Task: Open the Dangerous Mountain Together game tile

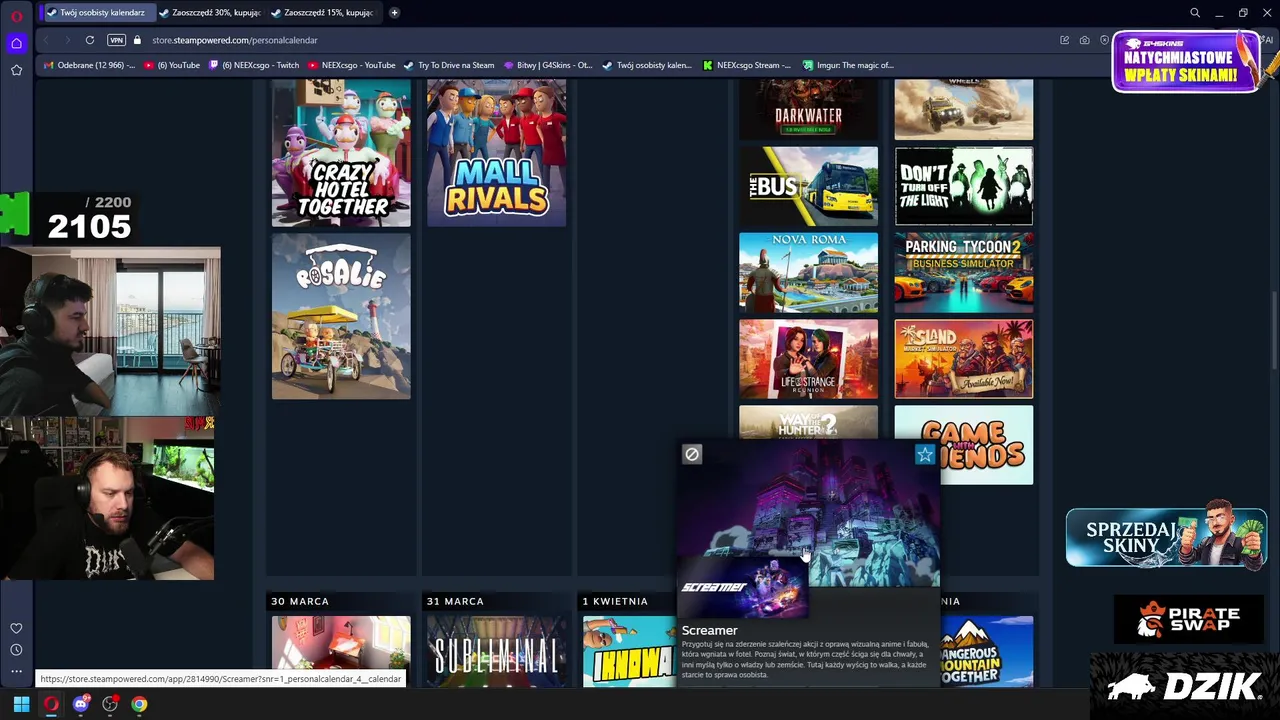Action: coord(987,651)
